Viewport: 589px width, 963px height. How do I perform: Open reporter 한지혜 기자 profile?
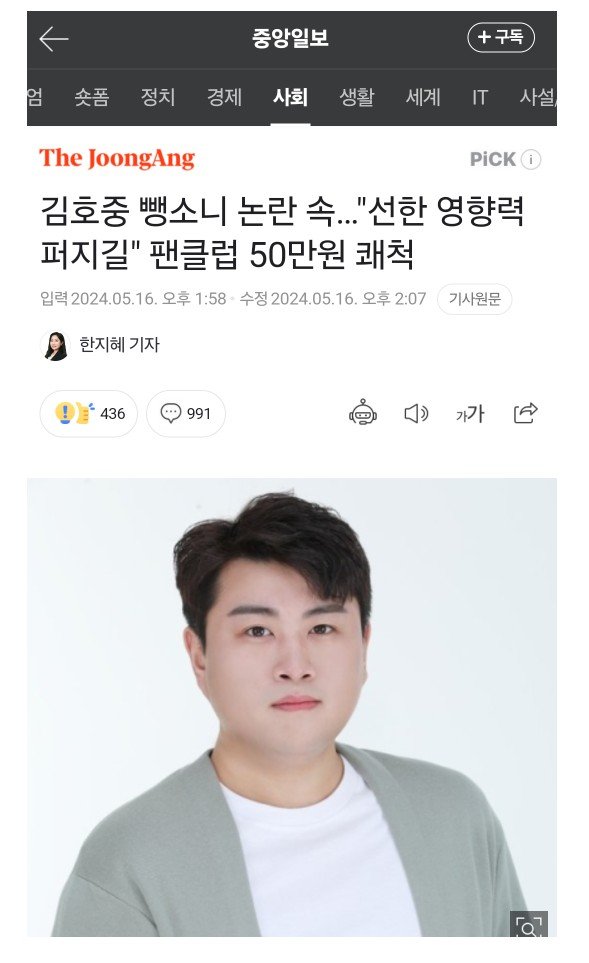[119, 345]
